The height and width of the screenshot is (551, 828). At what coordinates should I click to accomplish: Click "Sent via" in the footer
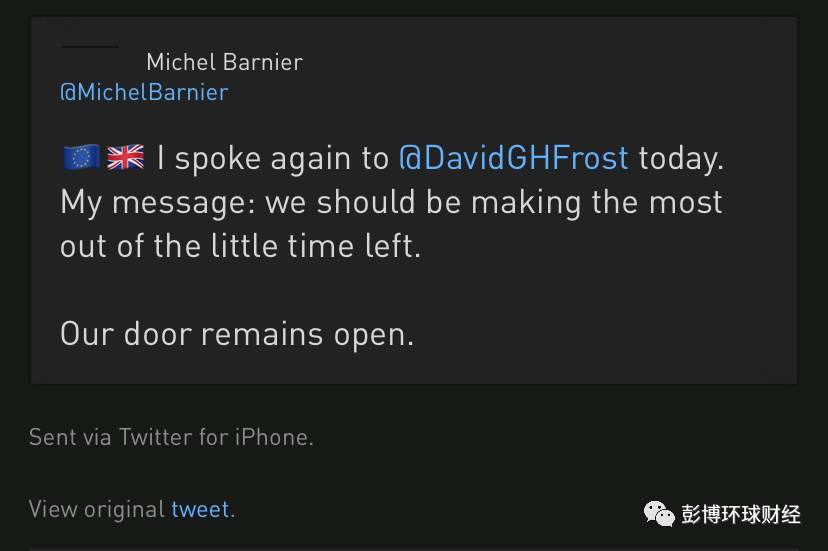[x=70, y=437]
